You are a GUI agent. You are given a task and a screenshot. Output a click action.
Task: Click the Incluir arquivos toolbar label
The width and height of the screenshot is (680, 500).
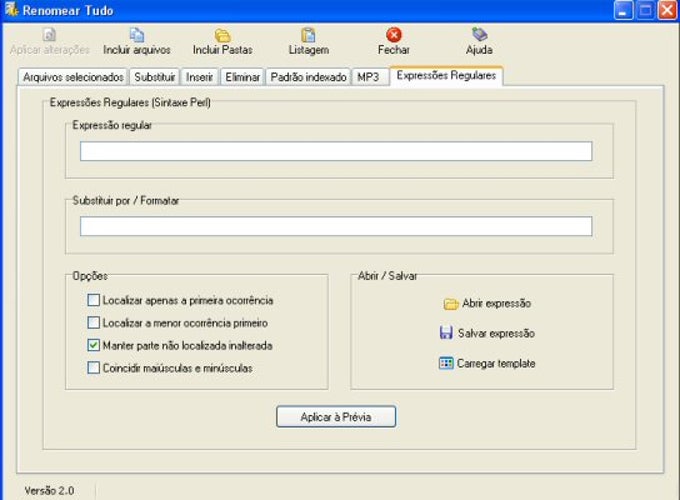[x=137, y=50]
